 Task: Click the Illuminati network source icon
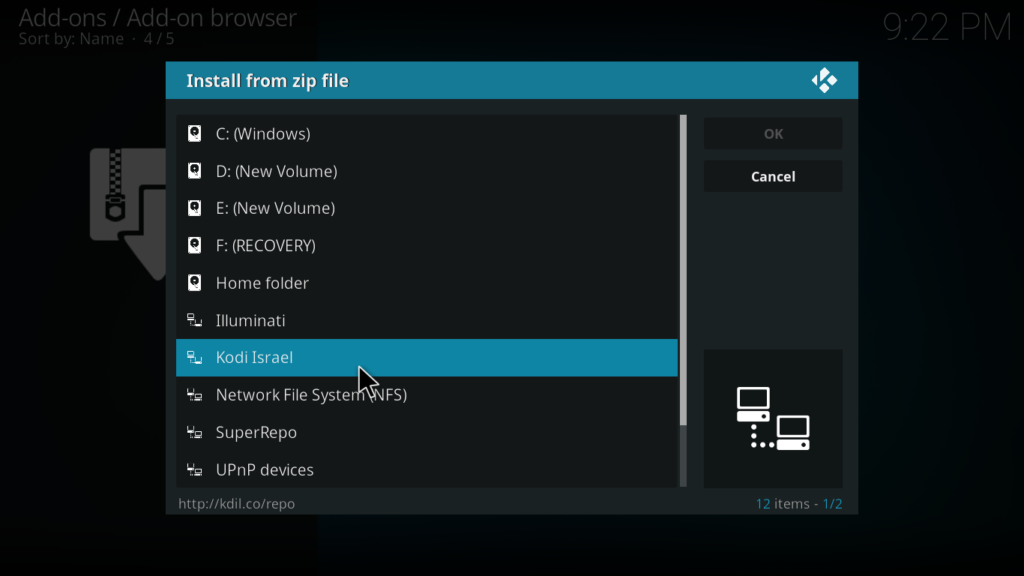[x=195, y=320]
